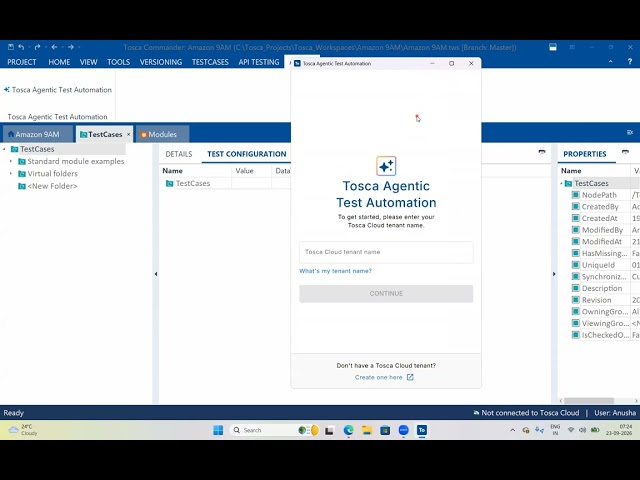Image resolution: width=640 pixels, height=480 pixels.
Task: Click the print icon beside PROPERTIES
Action: point(625,152)
